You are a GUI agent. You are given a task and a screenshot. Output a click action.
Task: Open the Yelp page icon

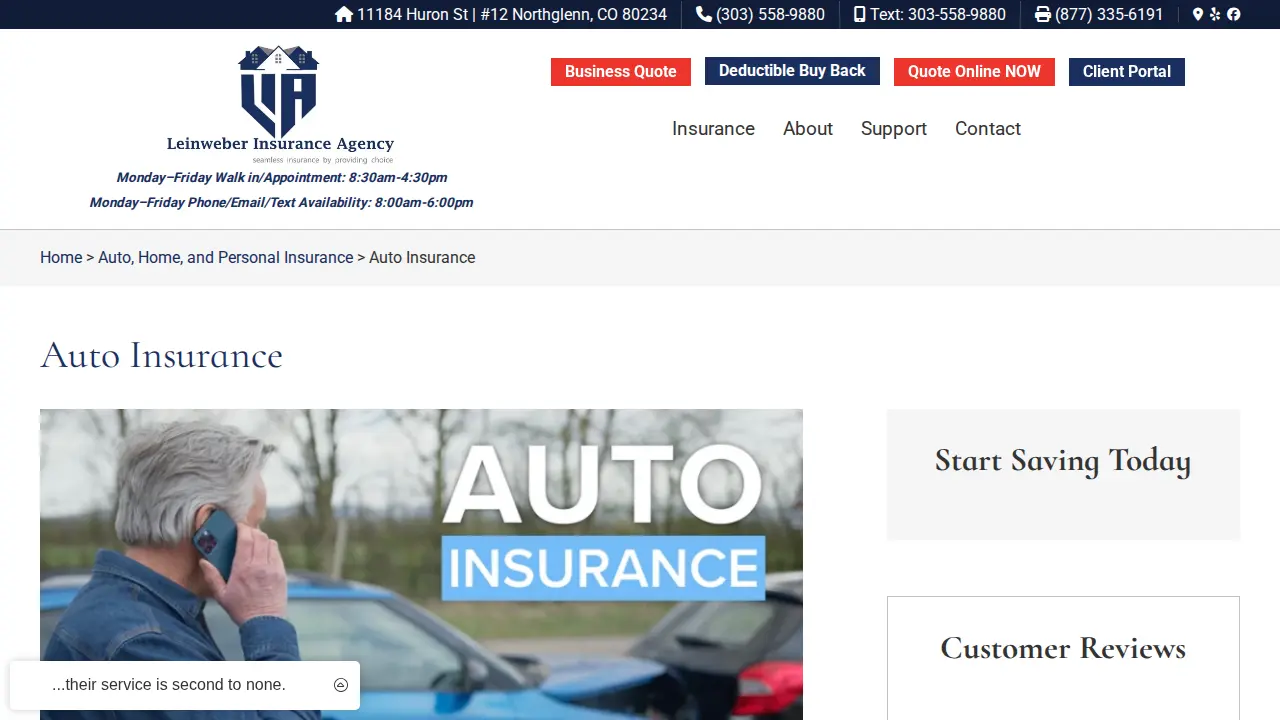click(1215, 14)
